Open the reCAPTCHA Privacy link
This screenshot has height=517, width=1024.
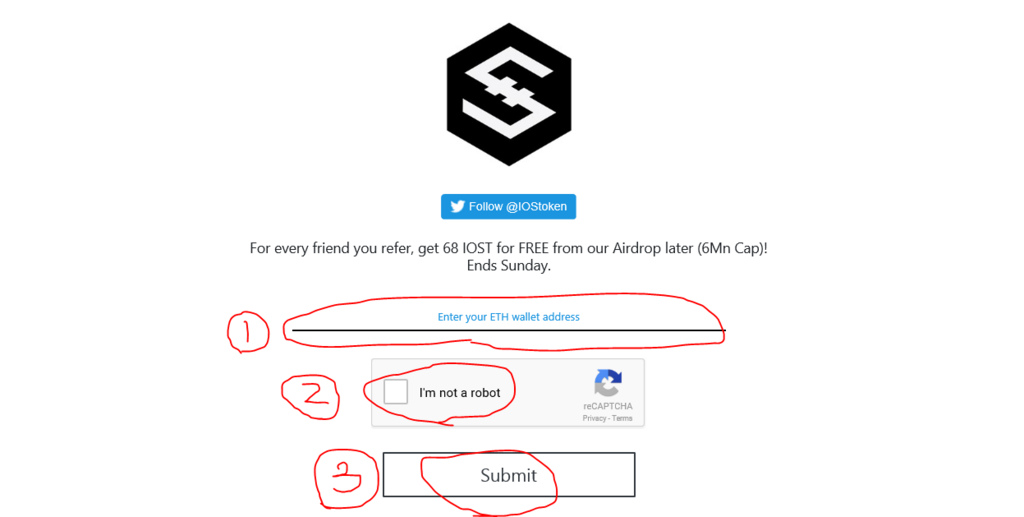[594, 418]
